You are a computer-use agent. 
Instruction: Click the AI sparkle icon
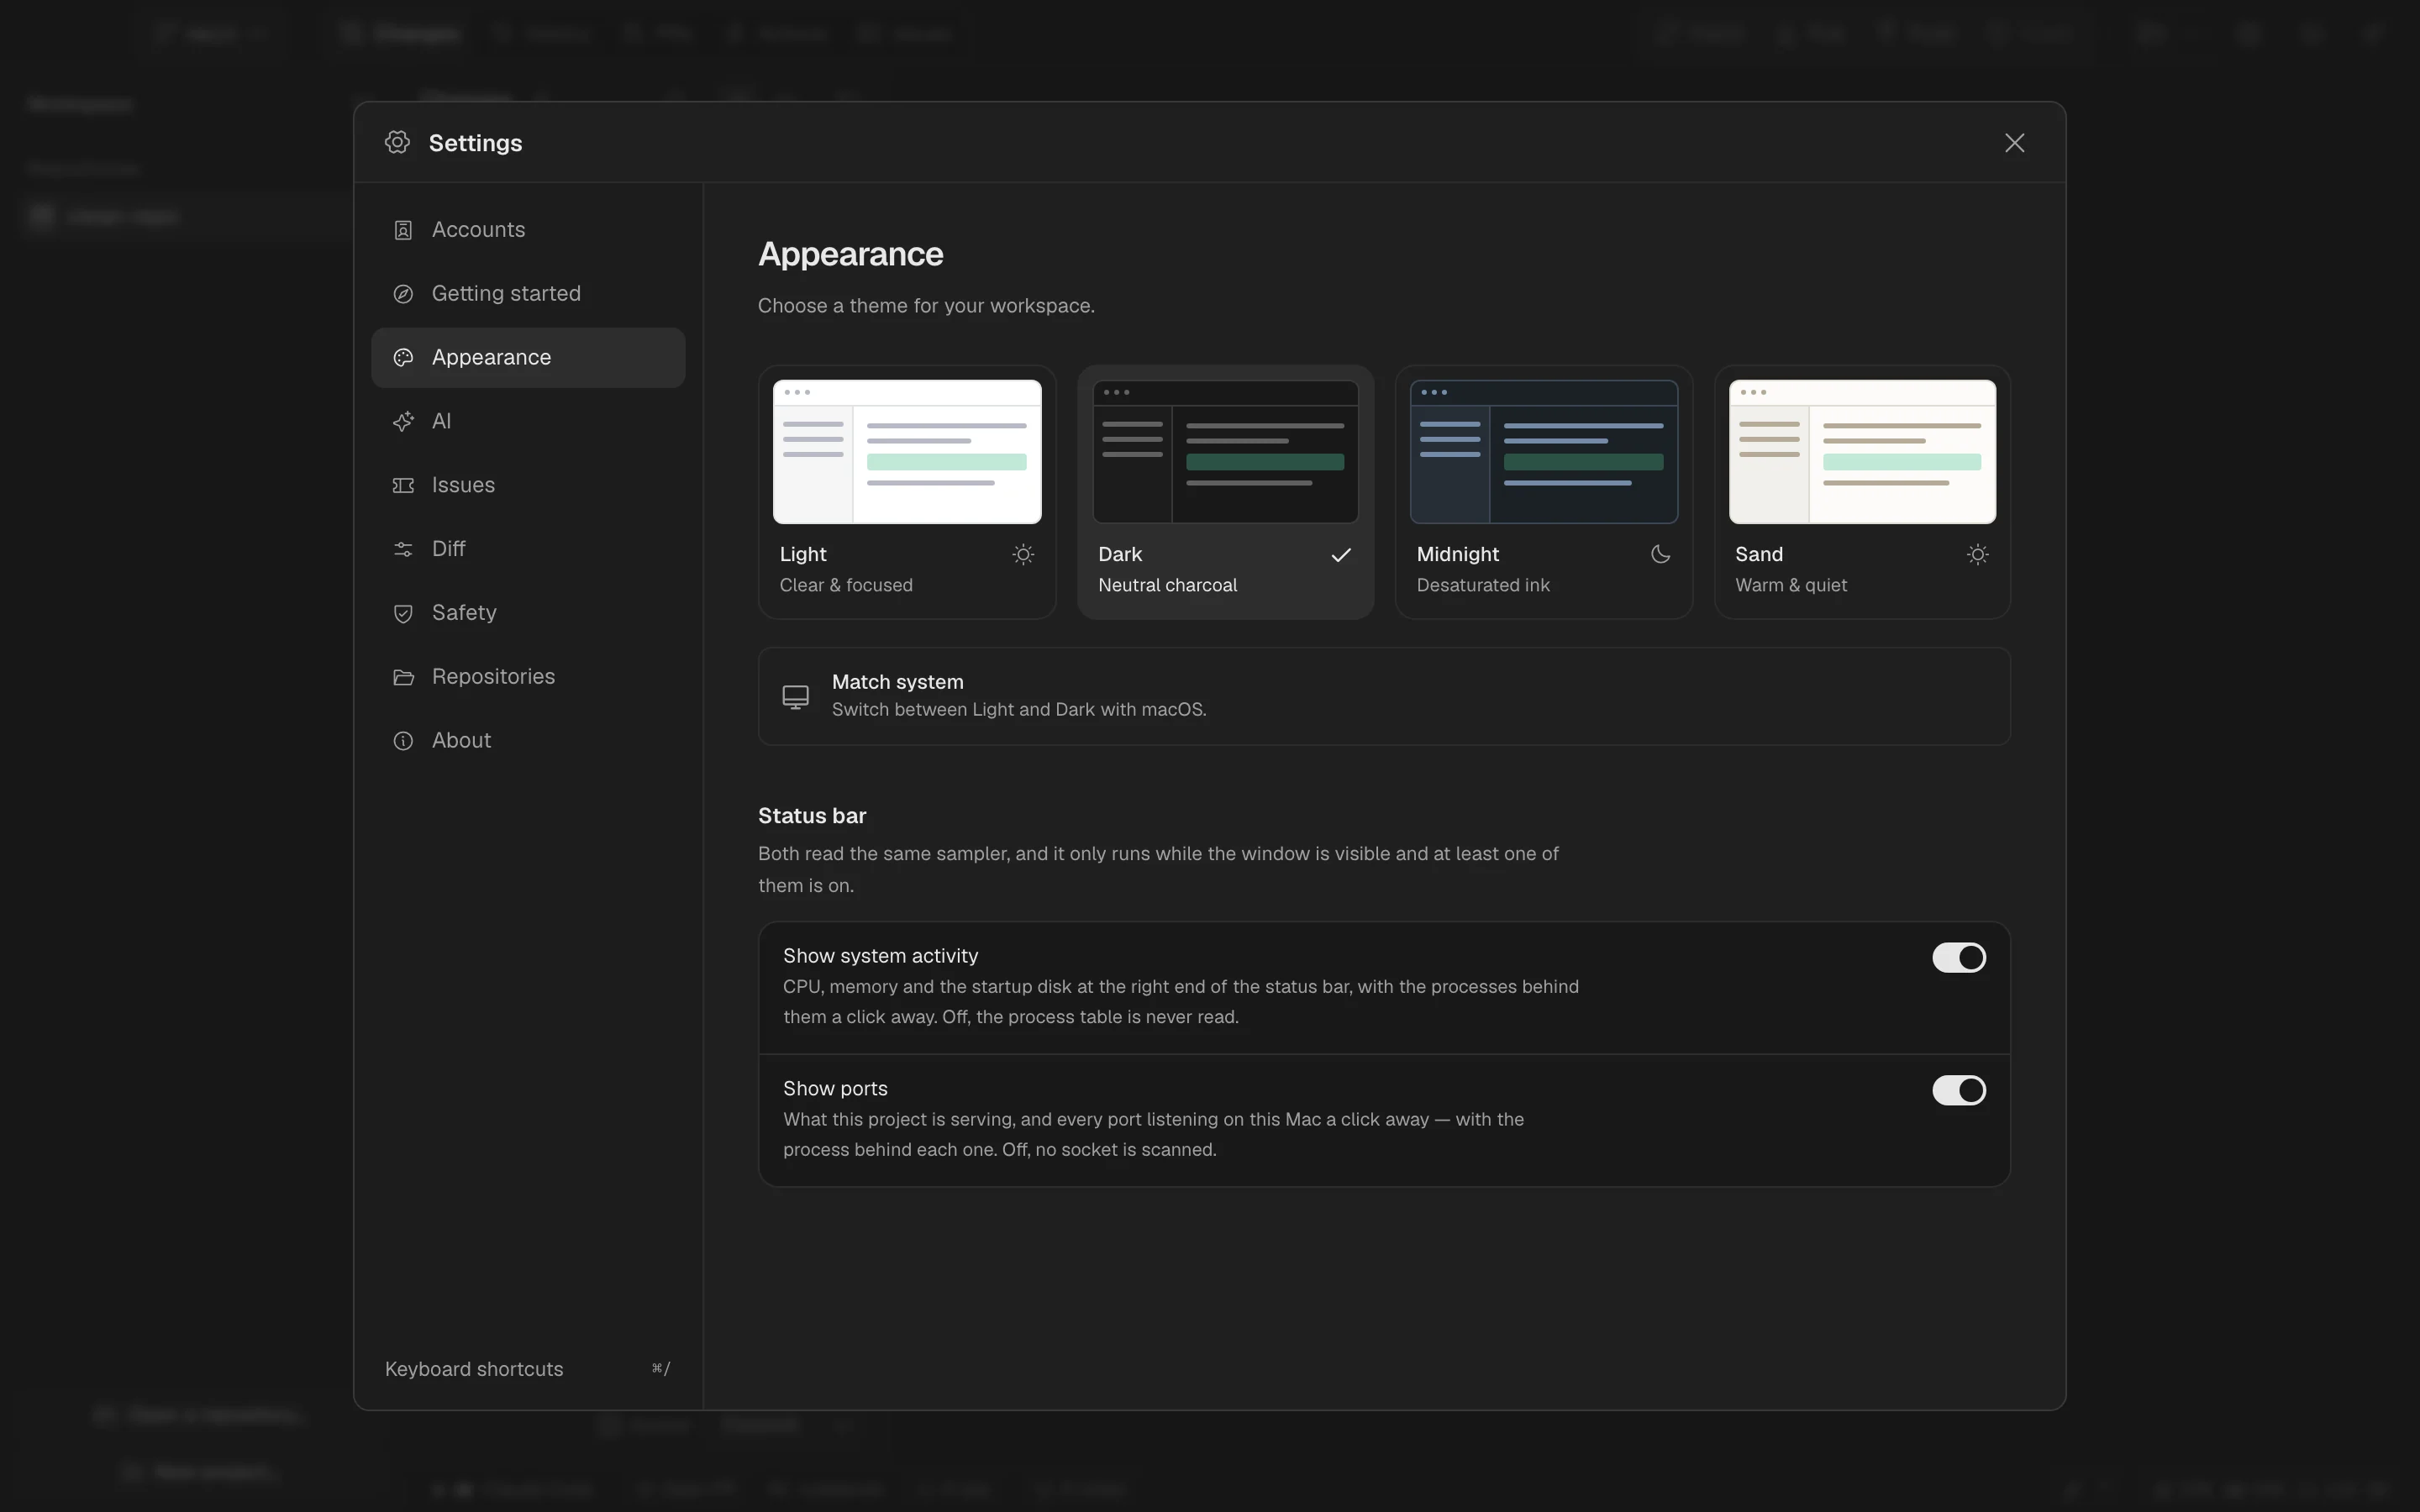coord(403,422)
